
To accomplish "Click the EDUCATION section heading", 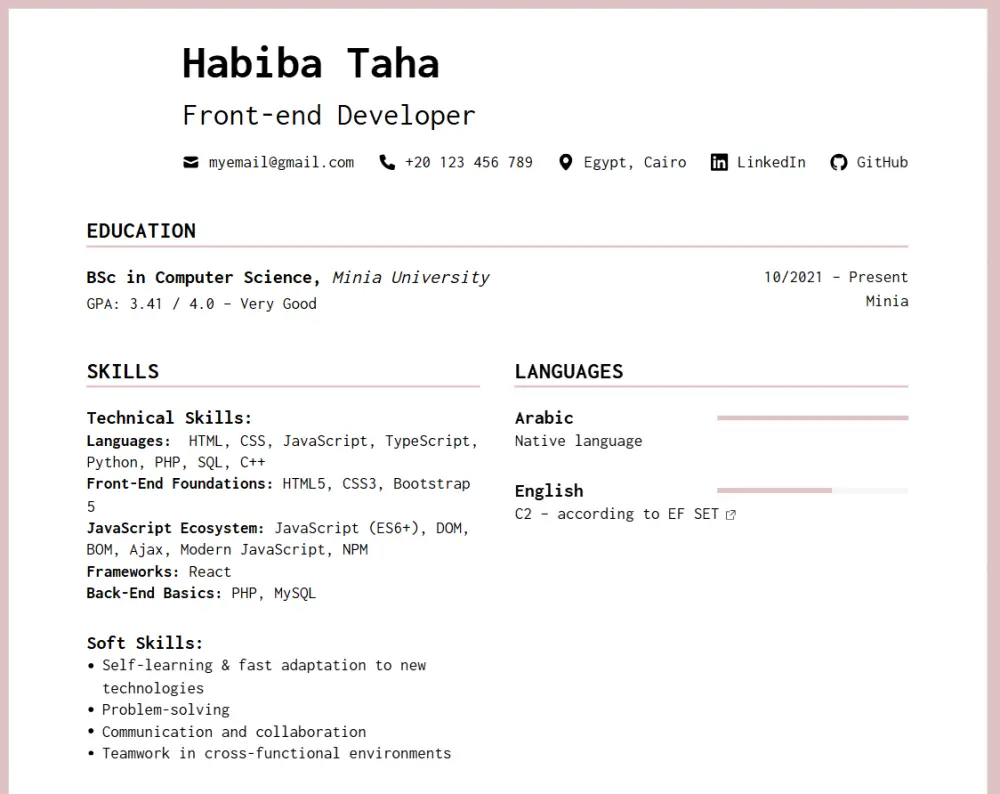I will point(140,230).
